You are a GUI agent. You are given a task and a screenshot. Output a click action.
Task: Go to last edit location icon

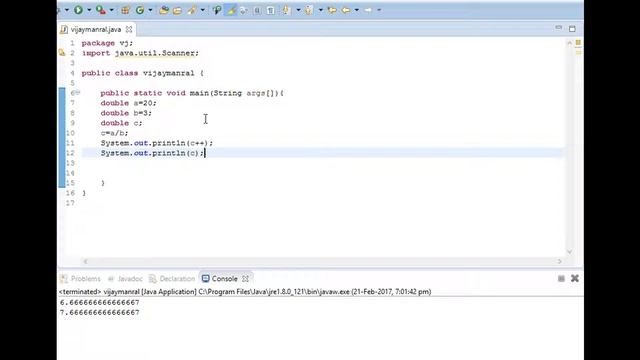click(x=332, y=10)
